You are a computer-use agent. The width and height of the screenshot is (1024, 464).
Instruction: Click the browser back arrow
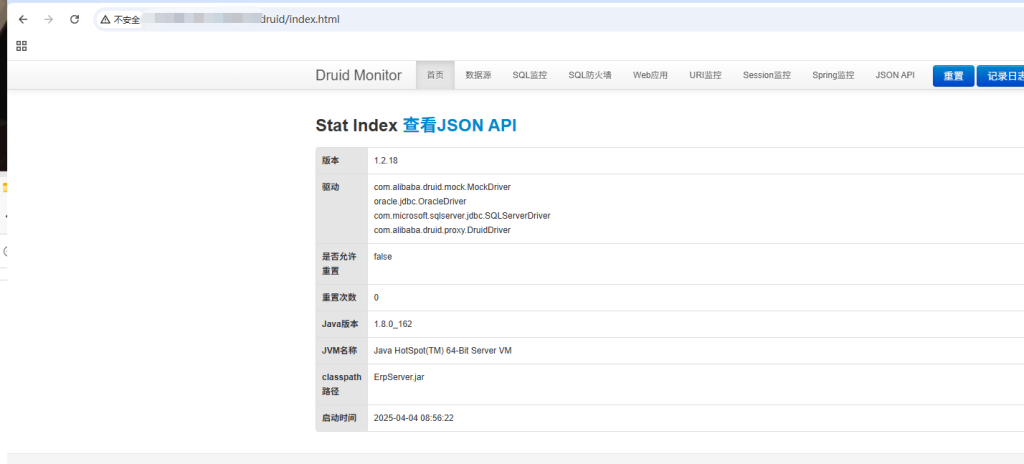23,19
